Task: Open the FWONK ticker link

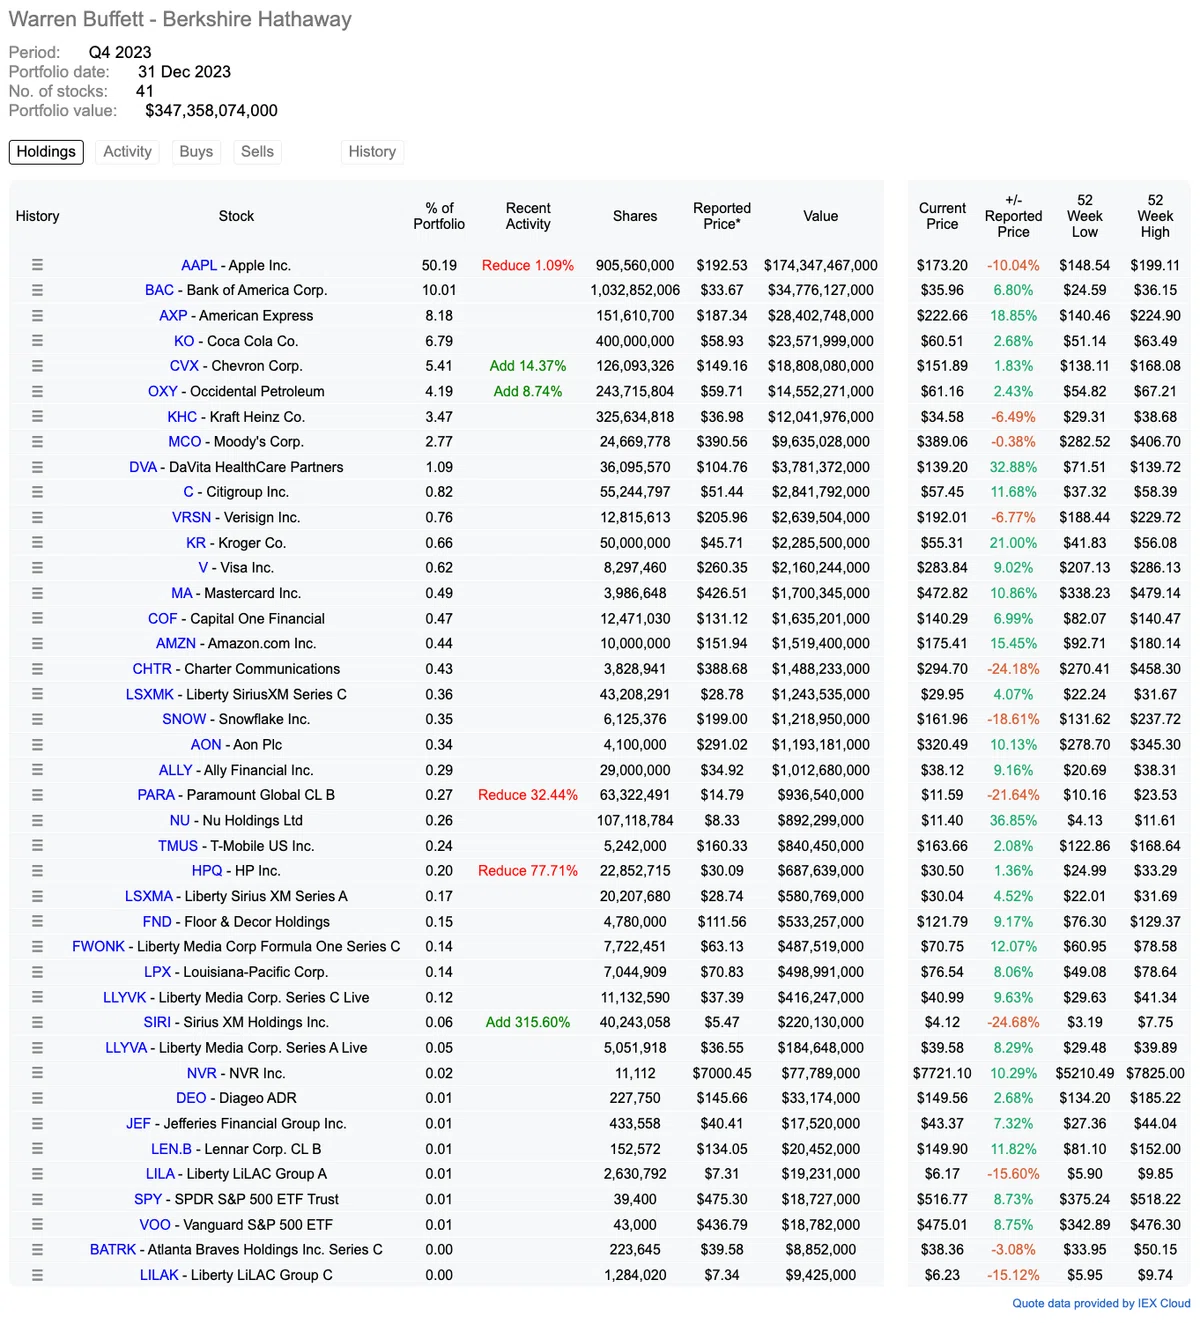Action: [x=98, y=946]
